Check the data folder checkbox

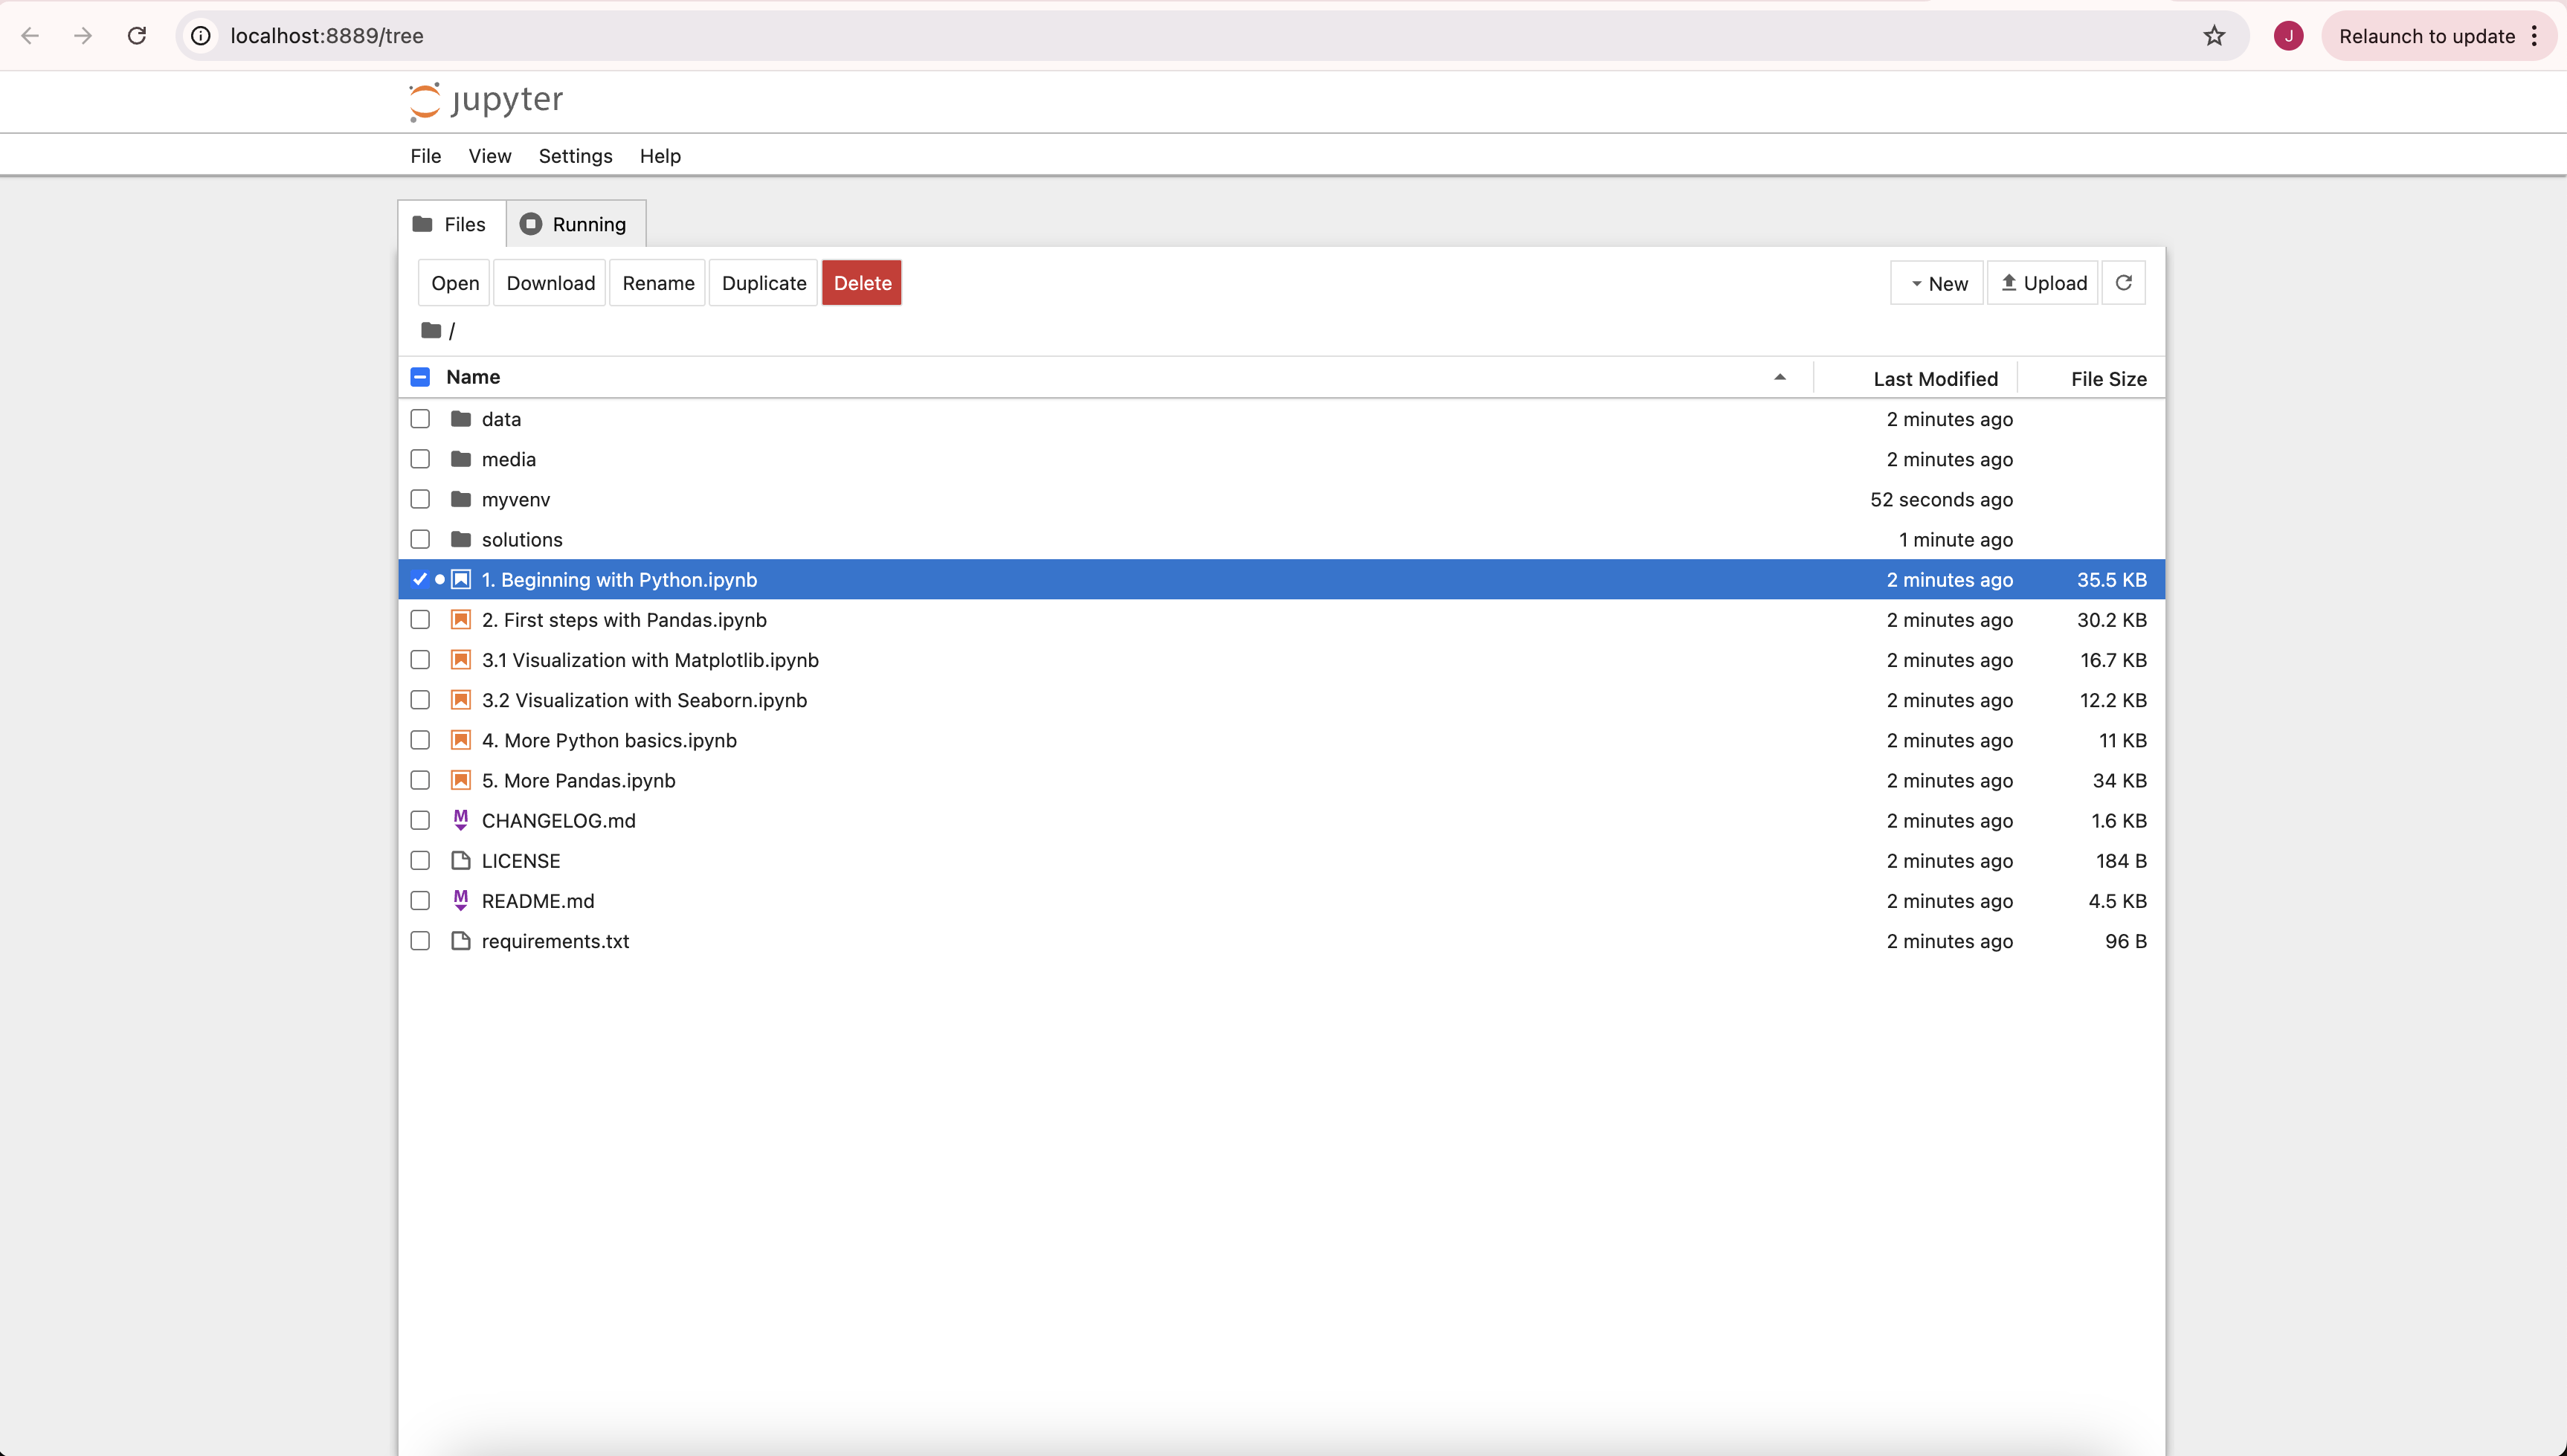tap(420, 419)
